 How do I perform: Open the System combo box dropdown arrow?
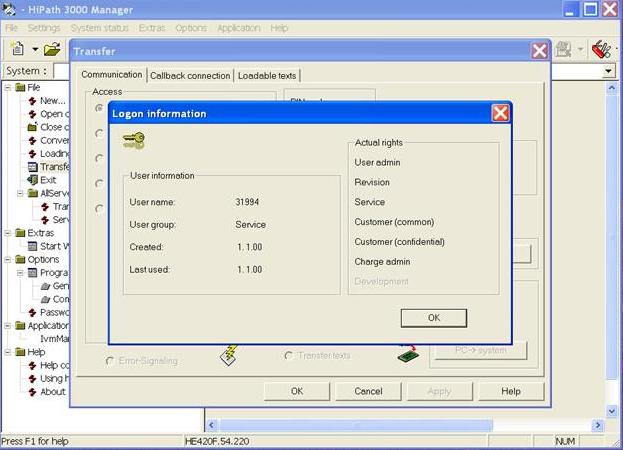(608, 71)
